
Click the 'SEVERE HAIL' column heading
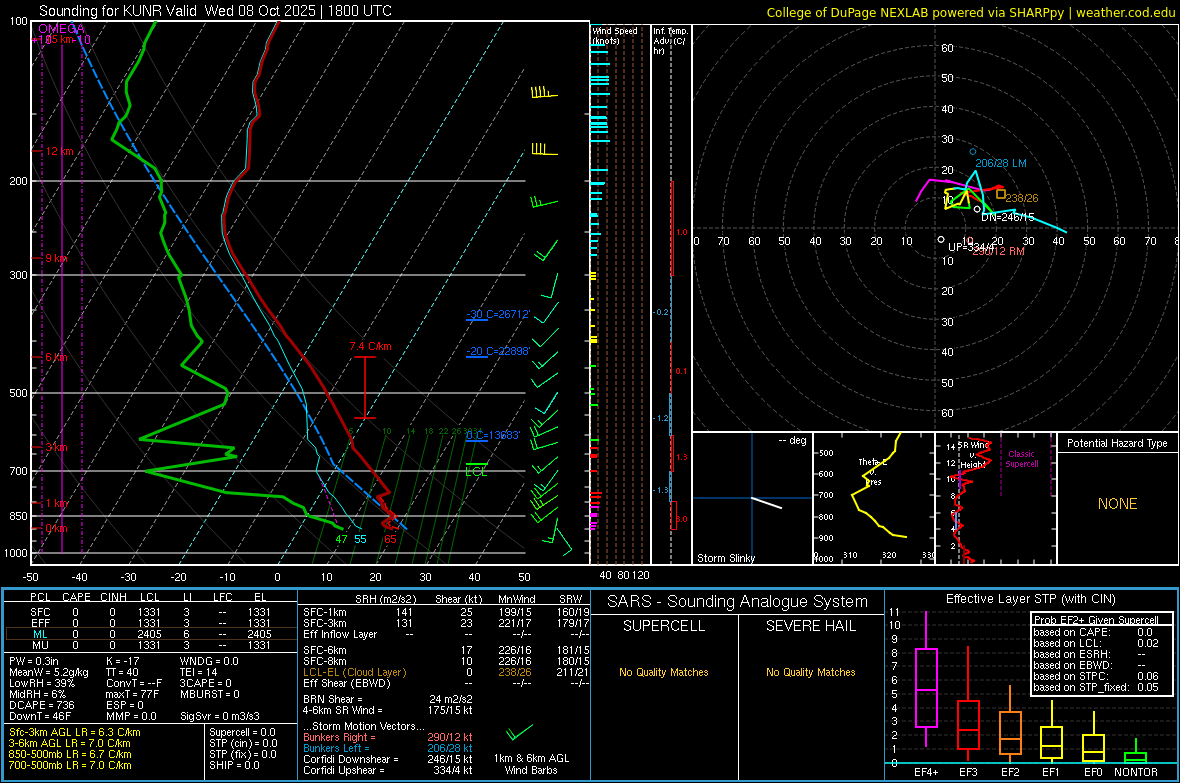tap(810, 626)
